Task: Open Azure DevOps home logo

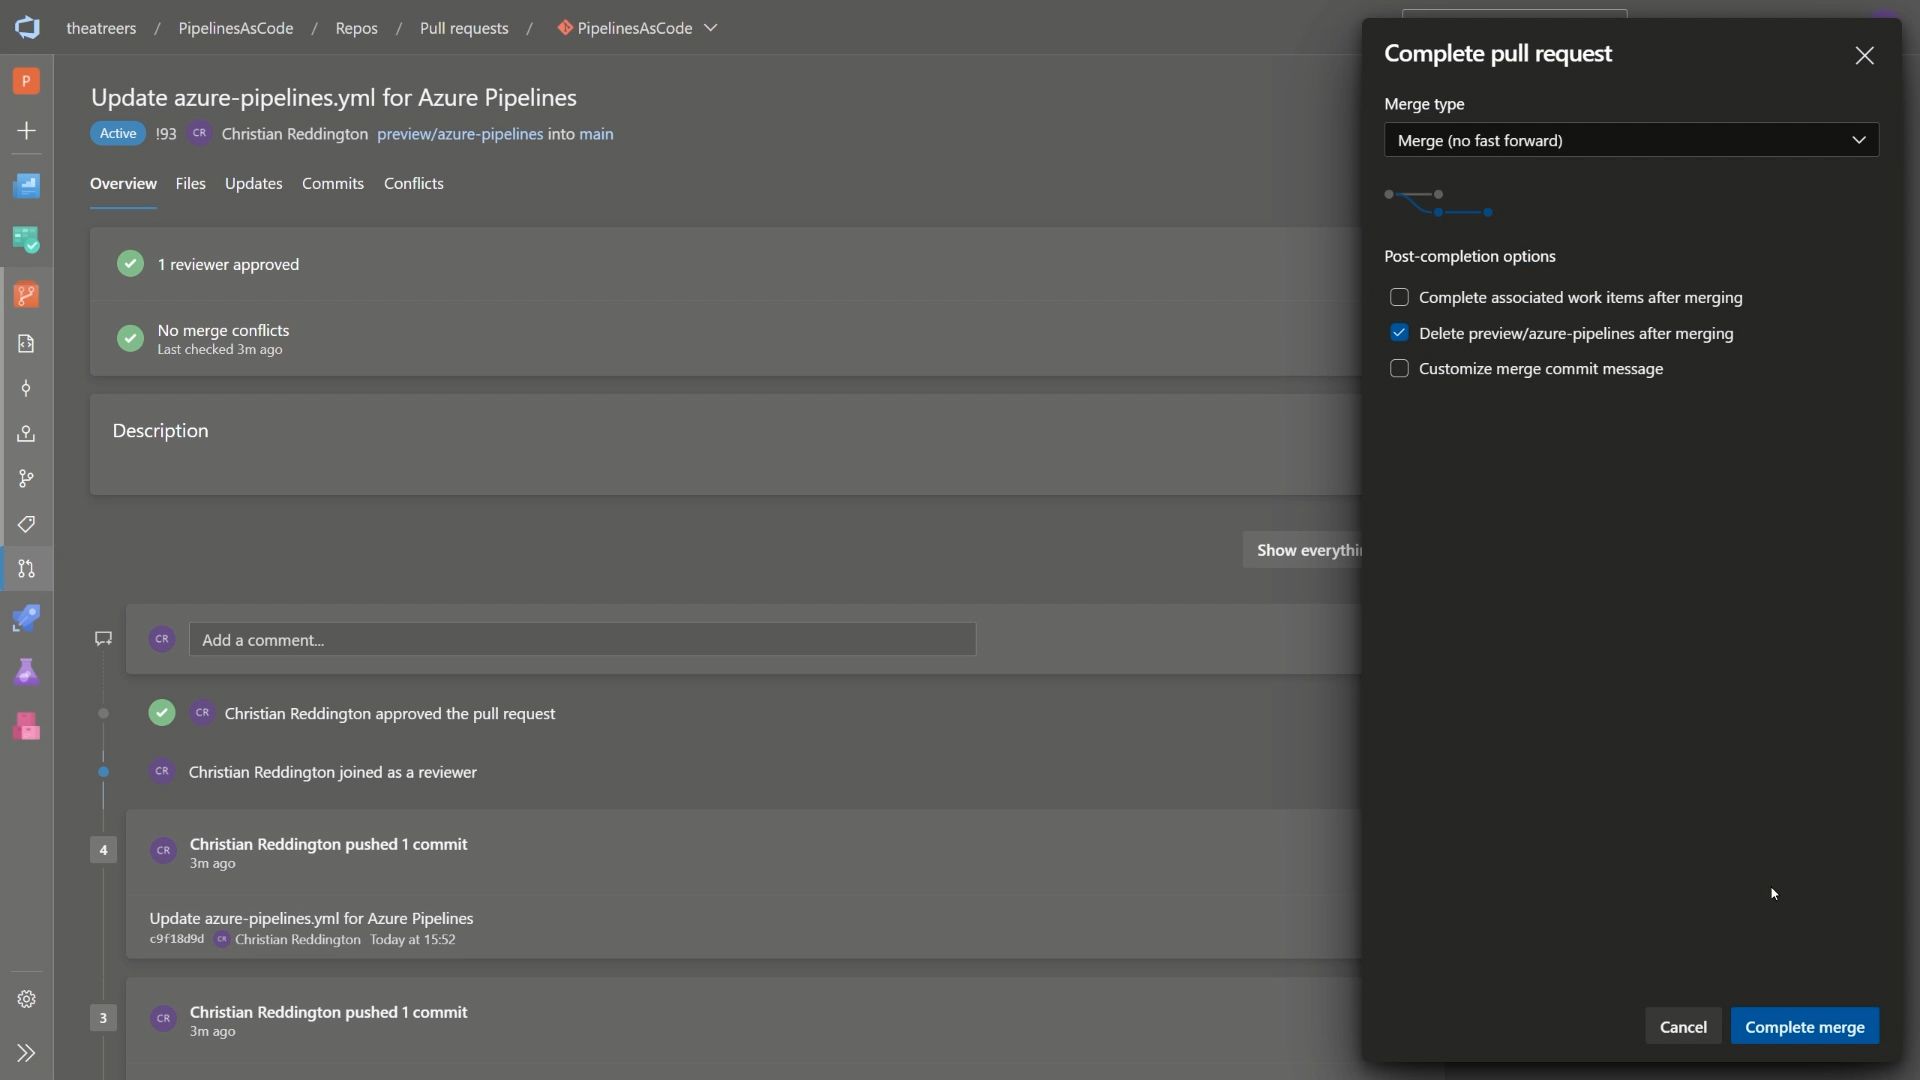Action: point(27,27)
